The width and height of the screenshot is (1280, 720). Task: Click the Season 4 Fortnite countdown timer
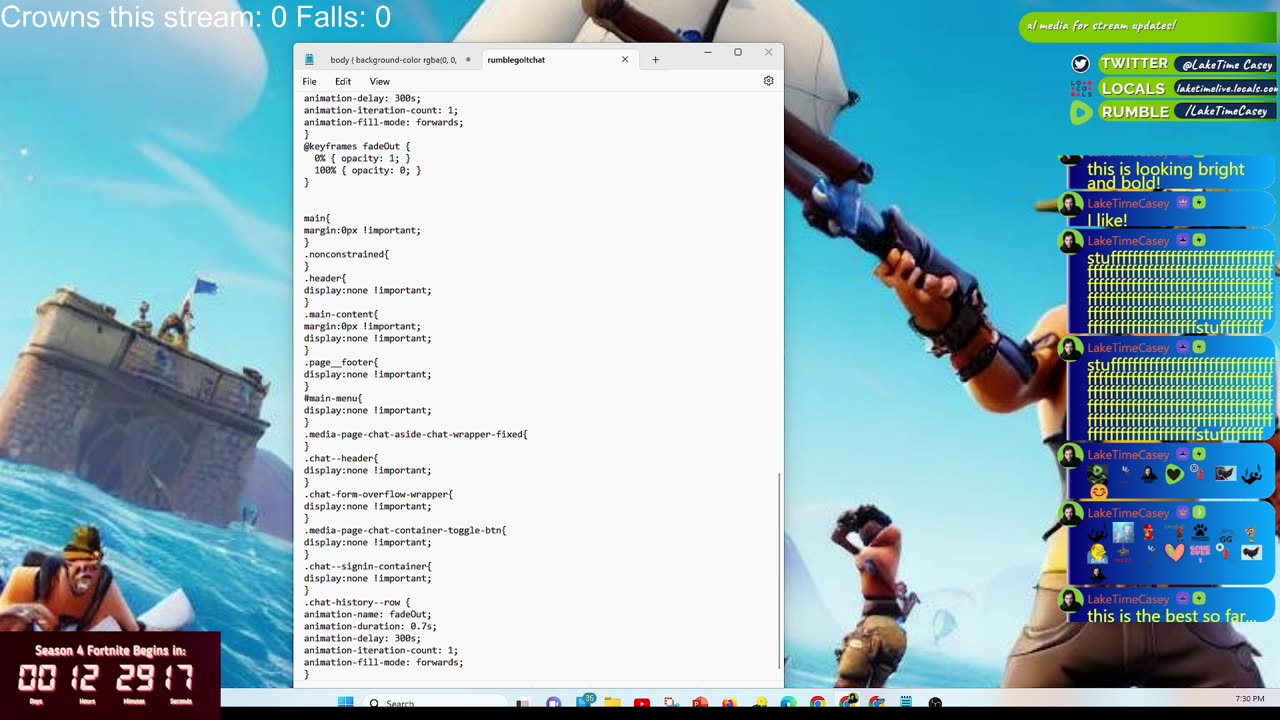108,674
